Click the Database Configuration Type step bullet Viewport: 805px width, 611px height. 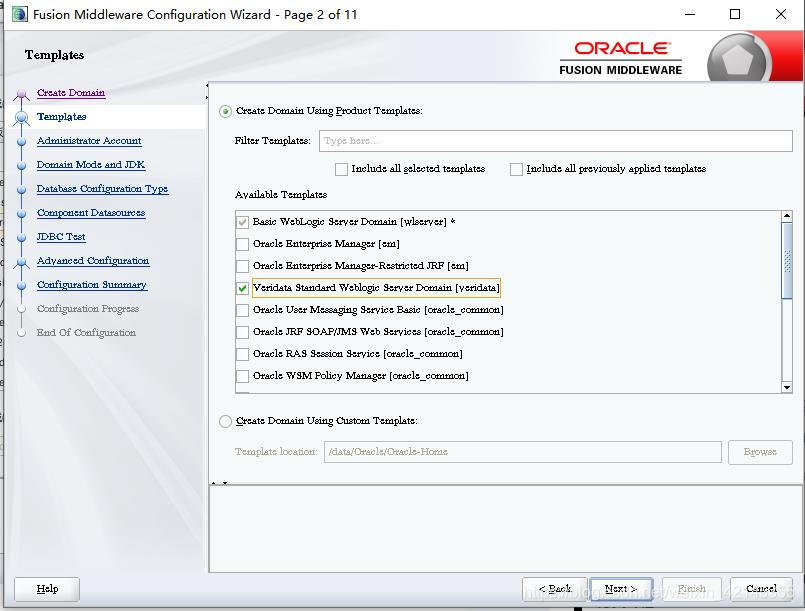(22, 189)
